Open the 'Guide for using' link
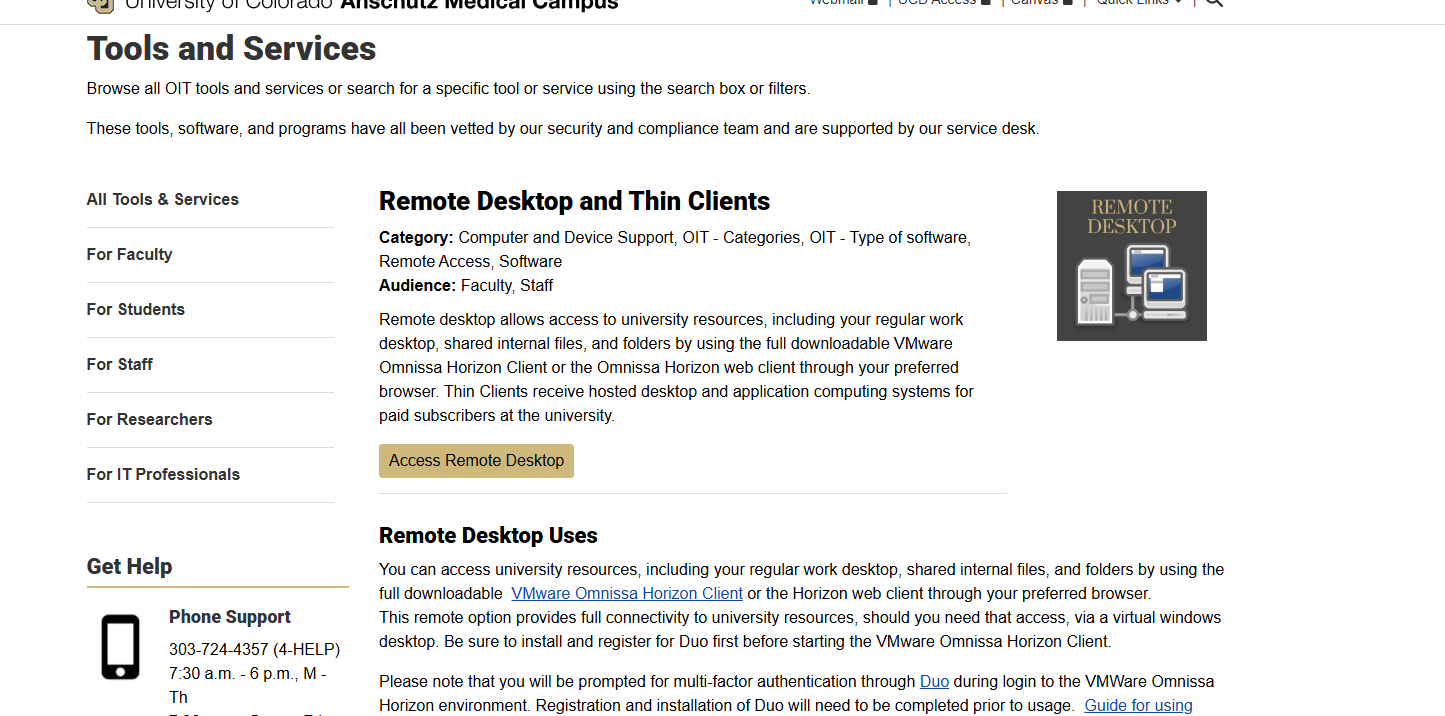 pos(1138,705)
